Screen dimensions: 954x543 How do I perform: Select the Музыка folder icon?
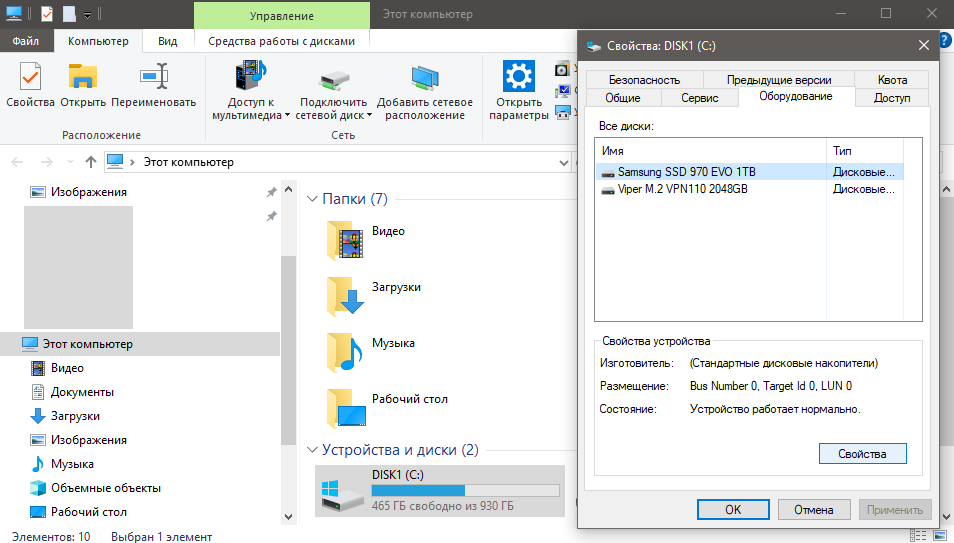pos(345,352)
